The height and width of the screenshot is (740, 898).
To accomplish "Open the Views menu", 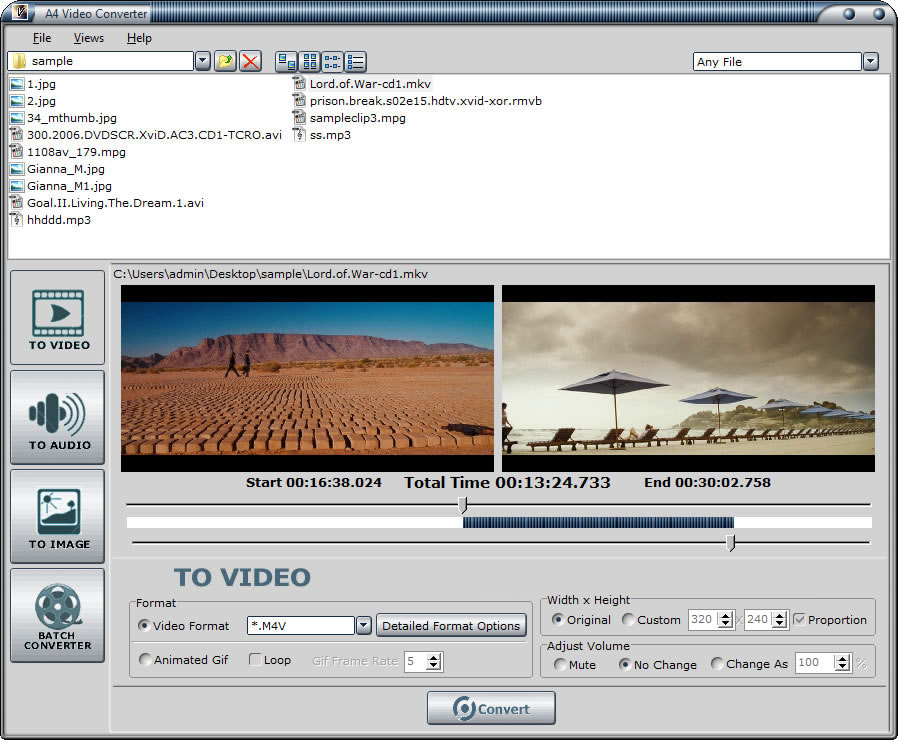I will click(x=88, y=38).
